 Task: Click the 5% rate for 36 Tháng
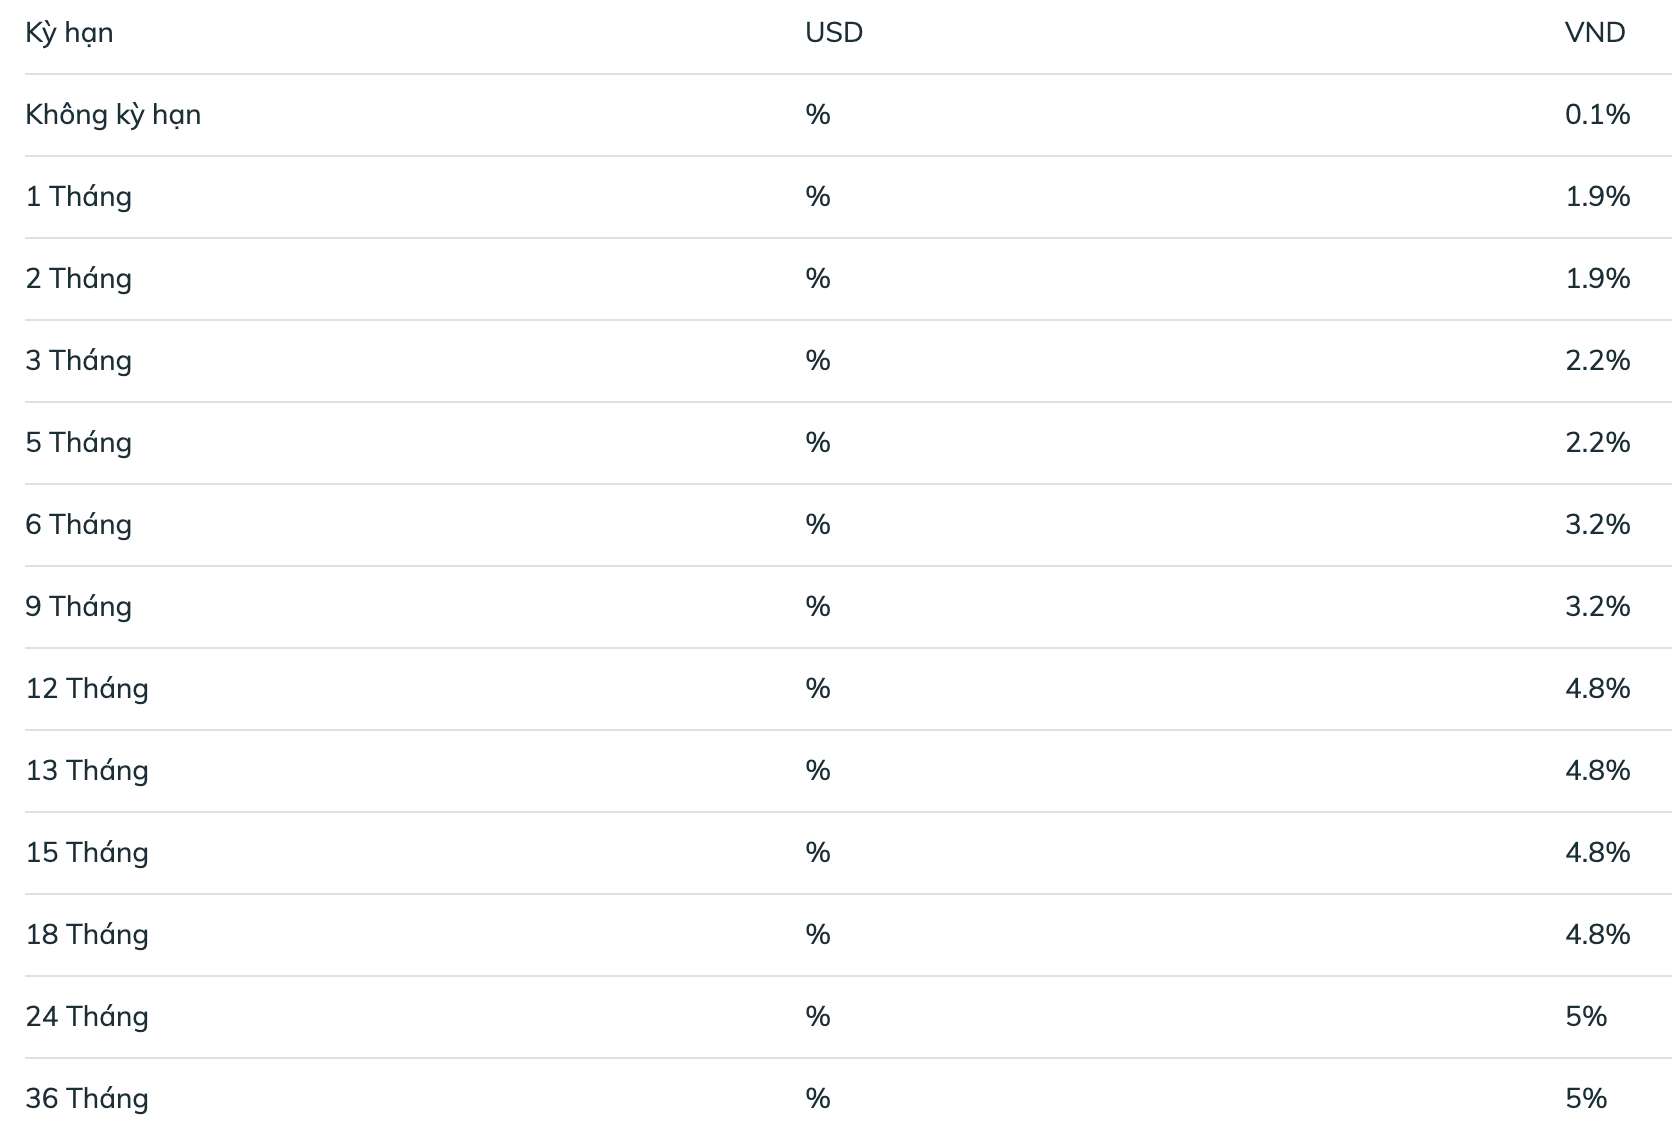tap(1586, 1099)
